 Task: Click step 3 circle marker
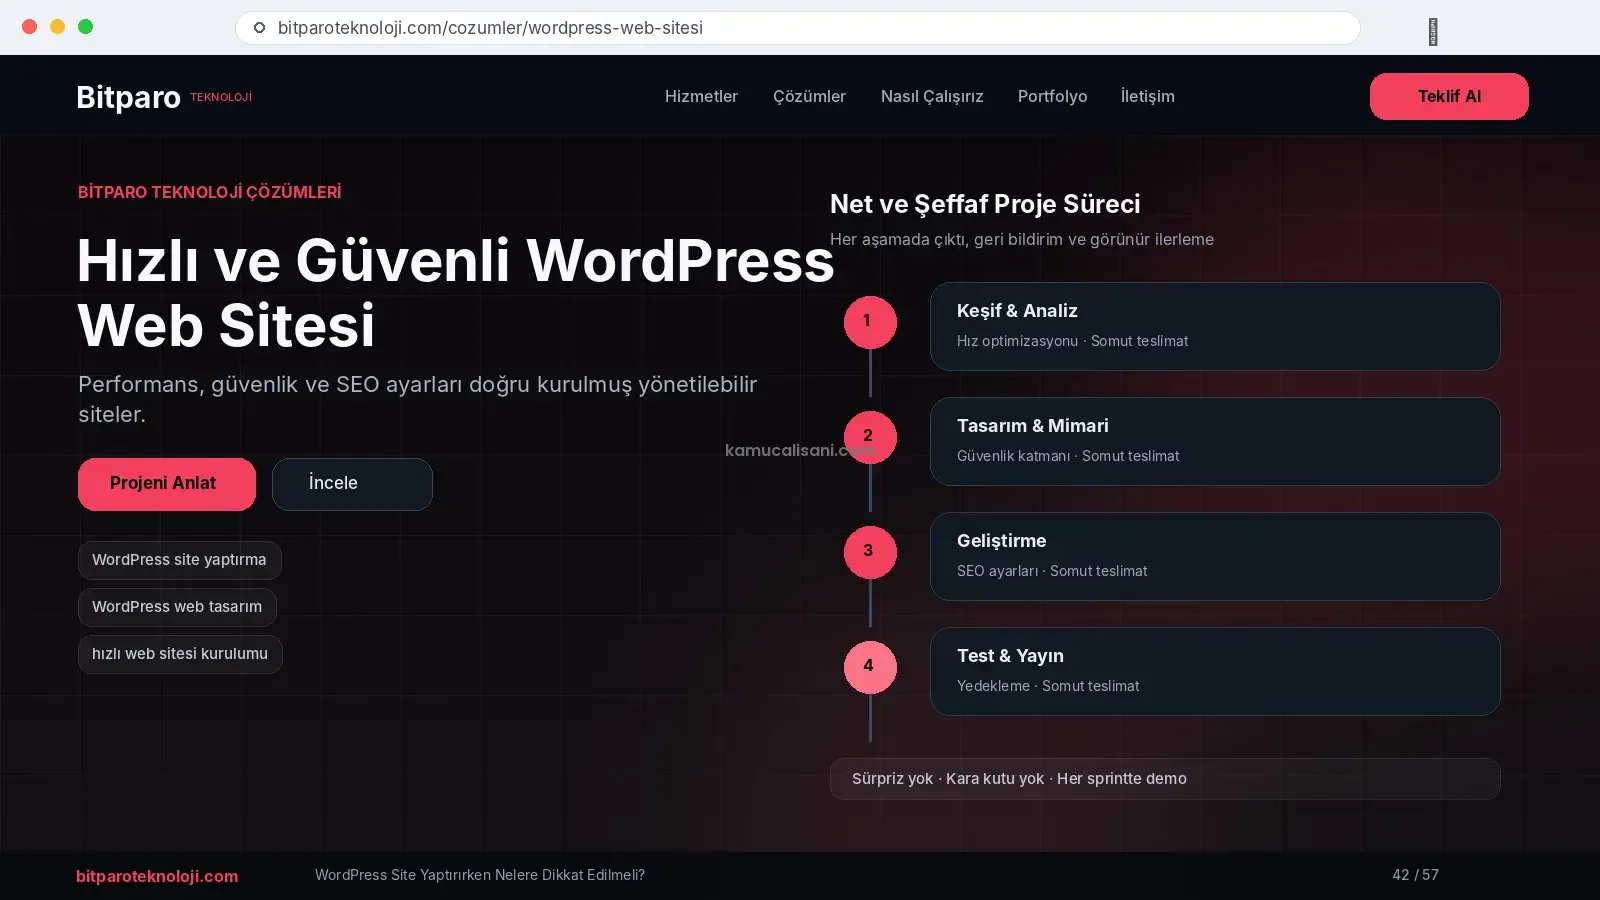[x=870, y=552]
